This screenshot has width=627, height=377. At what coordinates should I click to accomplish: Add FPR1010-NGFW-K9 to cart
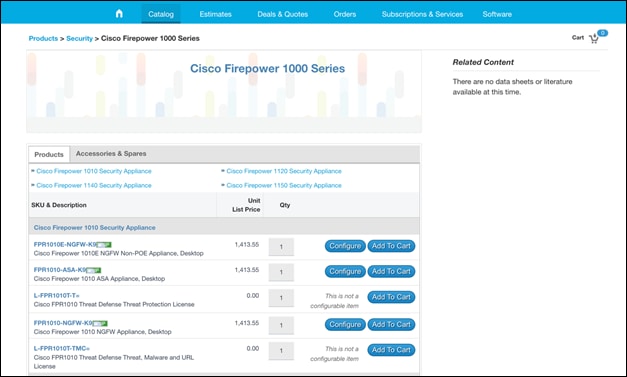pos(391,324)
